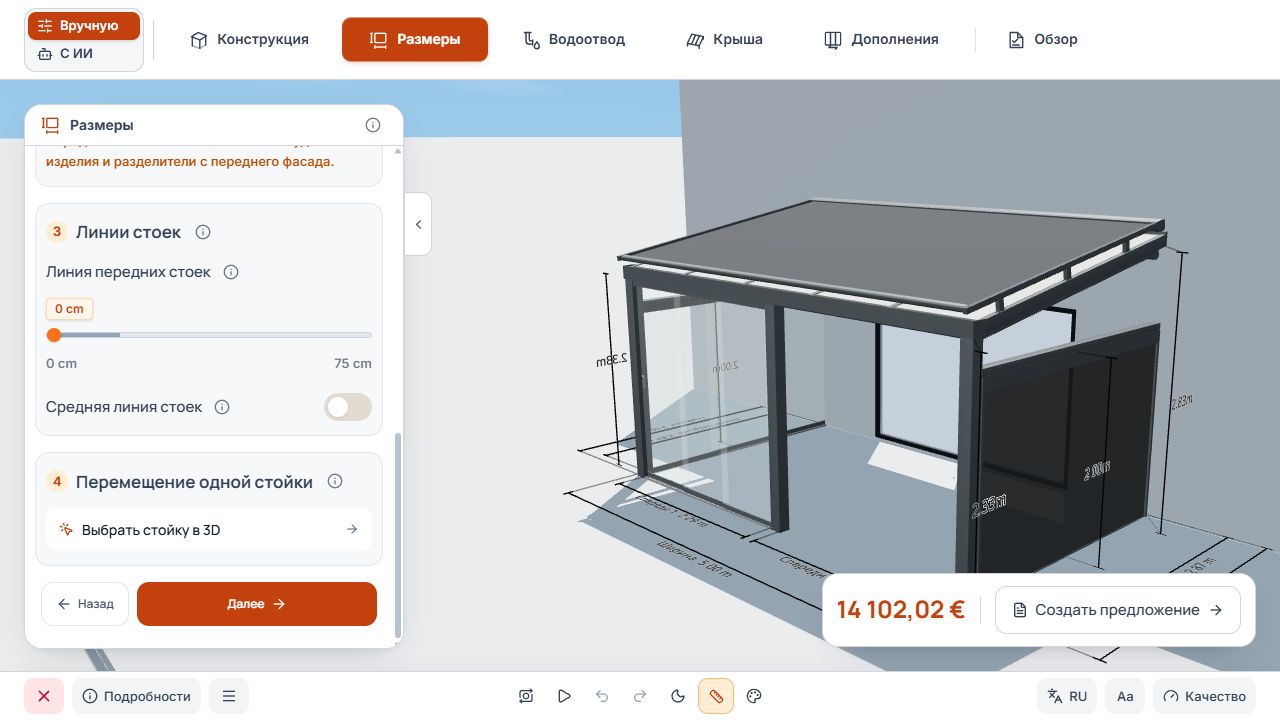Viewport: 1280px width, 720px height.
Task: Open the Конструкция tab
Action: click(249, 40)
